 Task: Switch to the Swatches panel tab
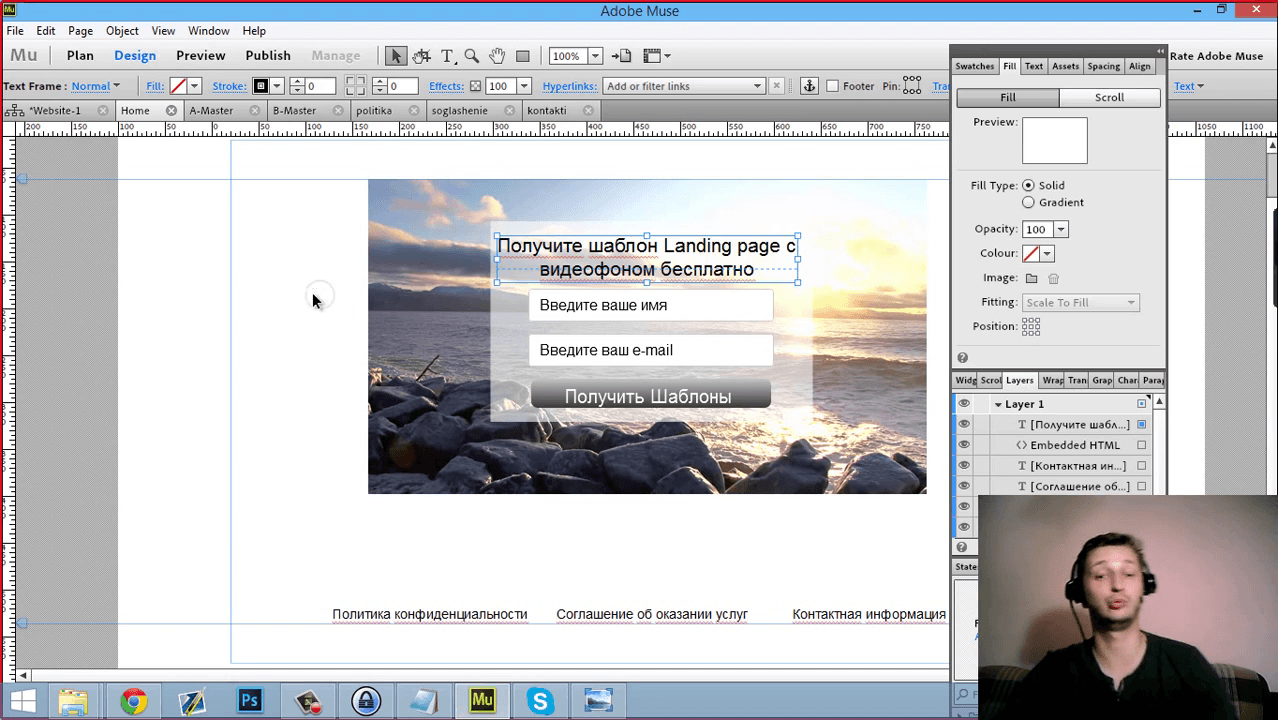(x=975, y=67)
